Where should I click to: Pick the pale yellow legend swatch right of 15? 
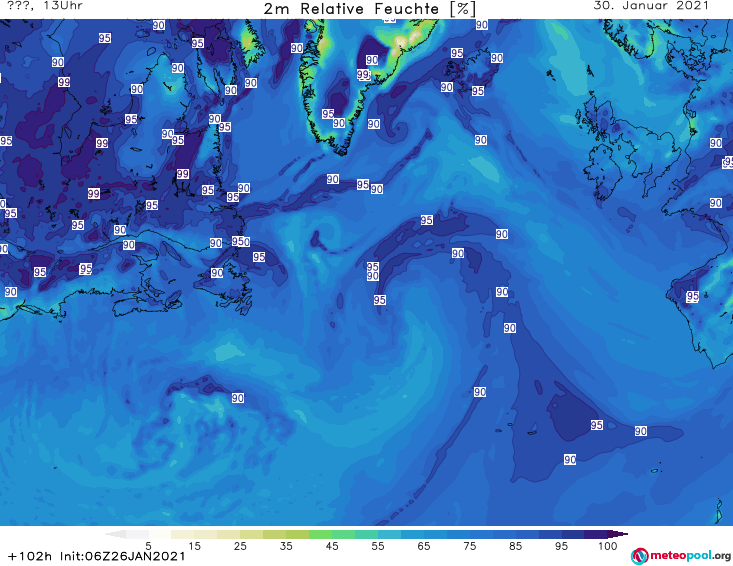point(206,534)
